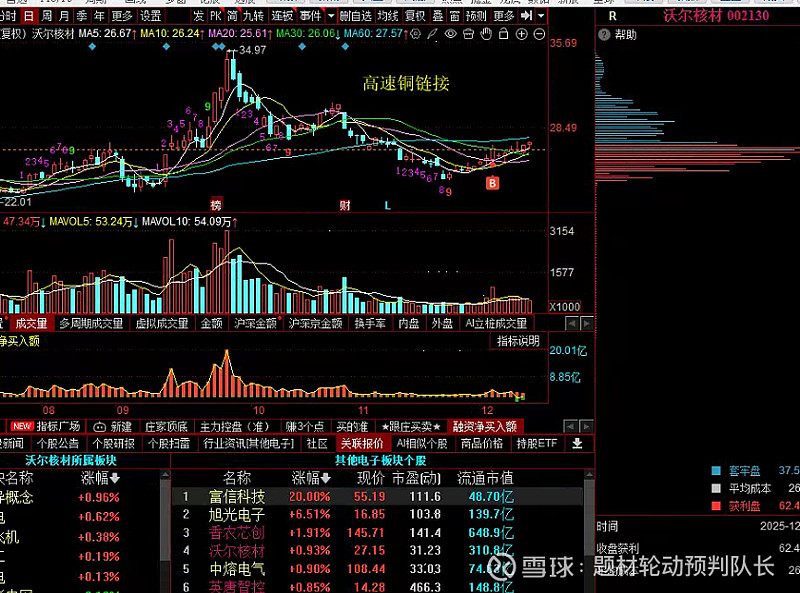Click the 财 marker on chart
This screenshot has height=593, width=800.
[345, 205]
